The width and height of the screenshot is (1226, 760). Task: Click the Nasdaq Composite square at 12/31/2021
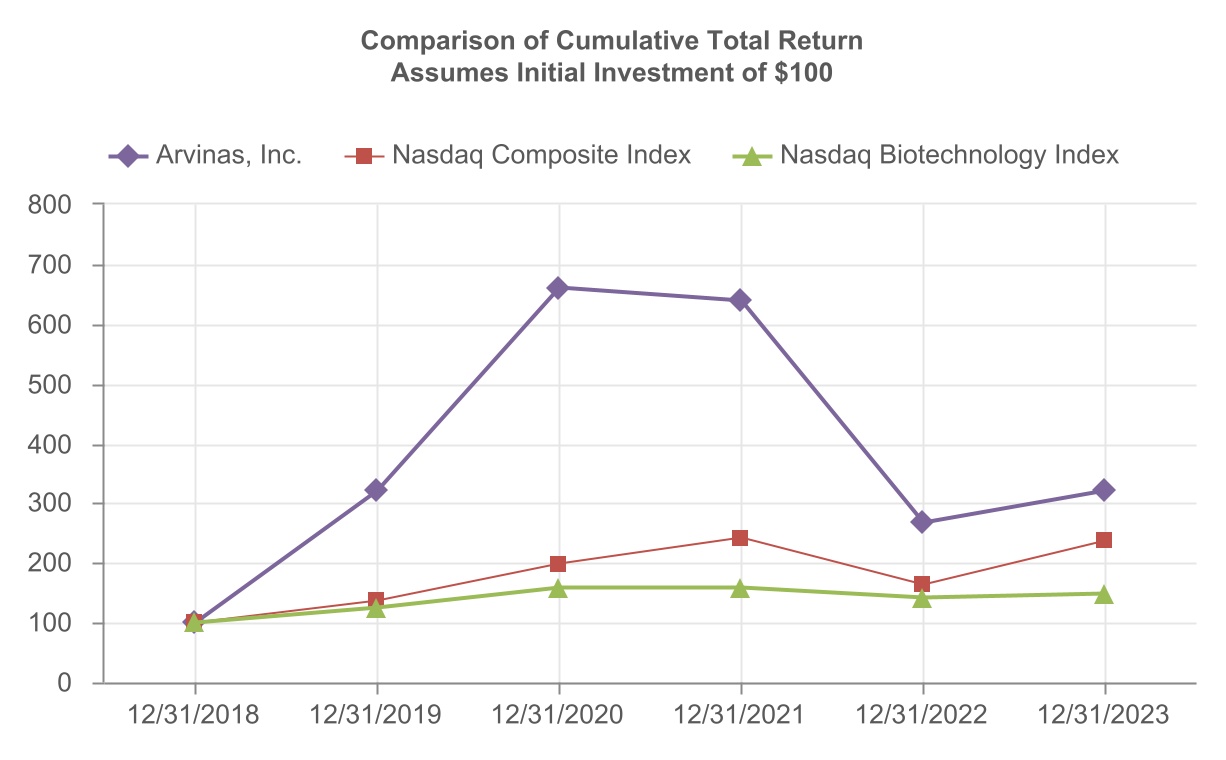click(741, 538)
